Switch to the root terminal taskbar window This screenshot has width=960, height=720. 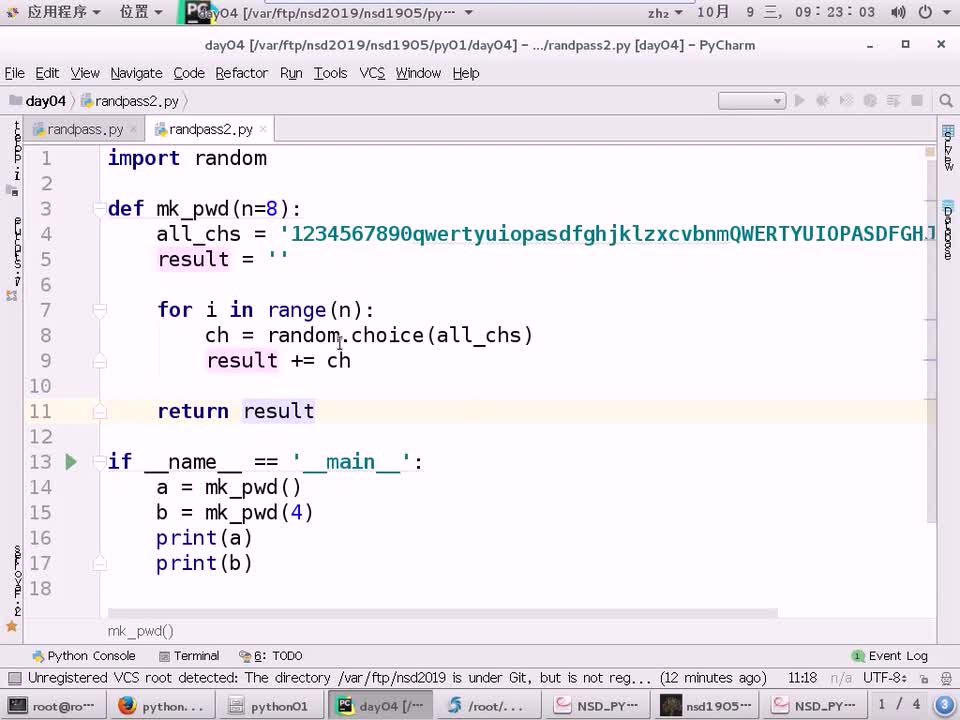tap(53, 706)
